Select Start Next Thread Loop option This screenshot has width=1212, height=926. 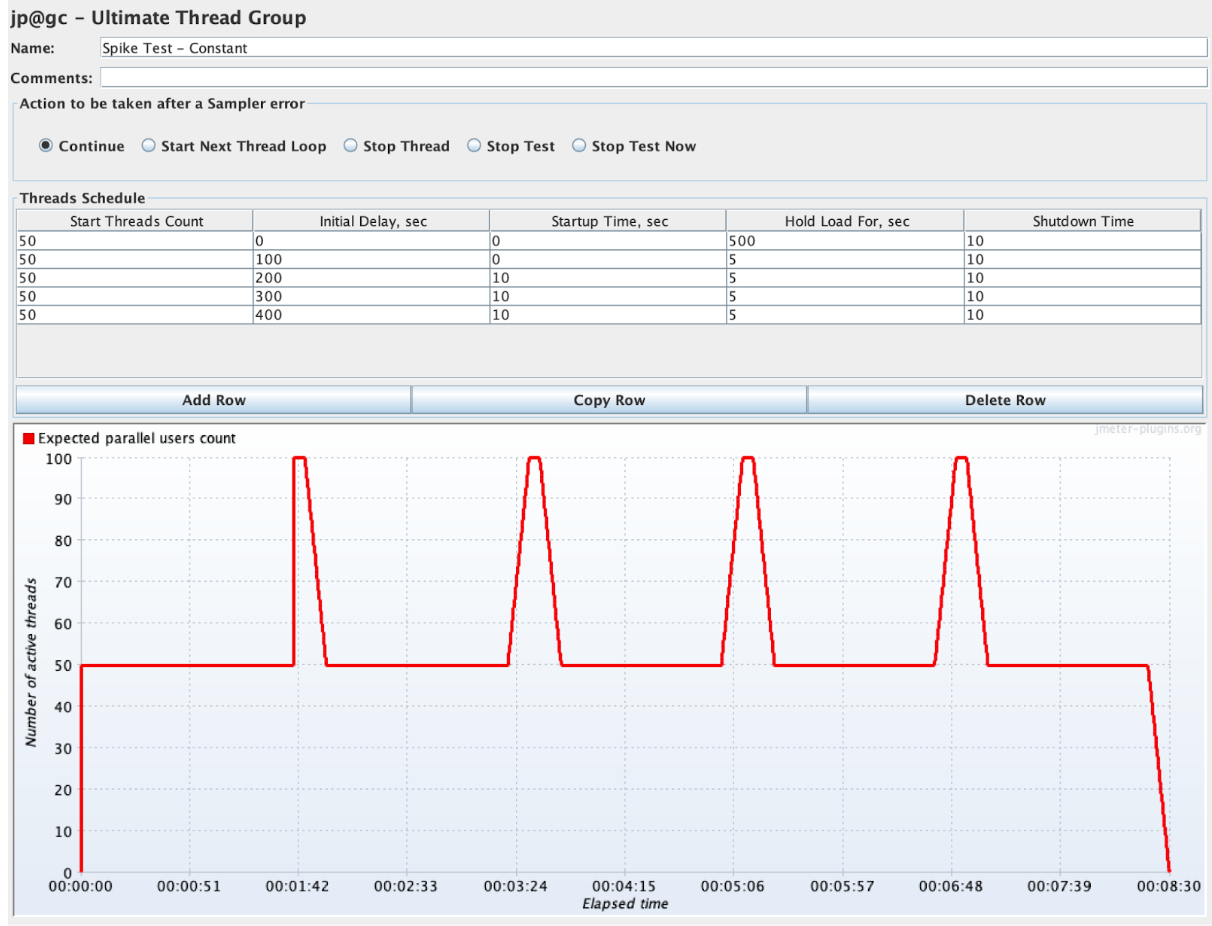(148, 146)
